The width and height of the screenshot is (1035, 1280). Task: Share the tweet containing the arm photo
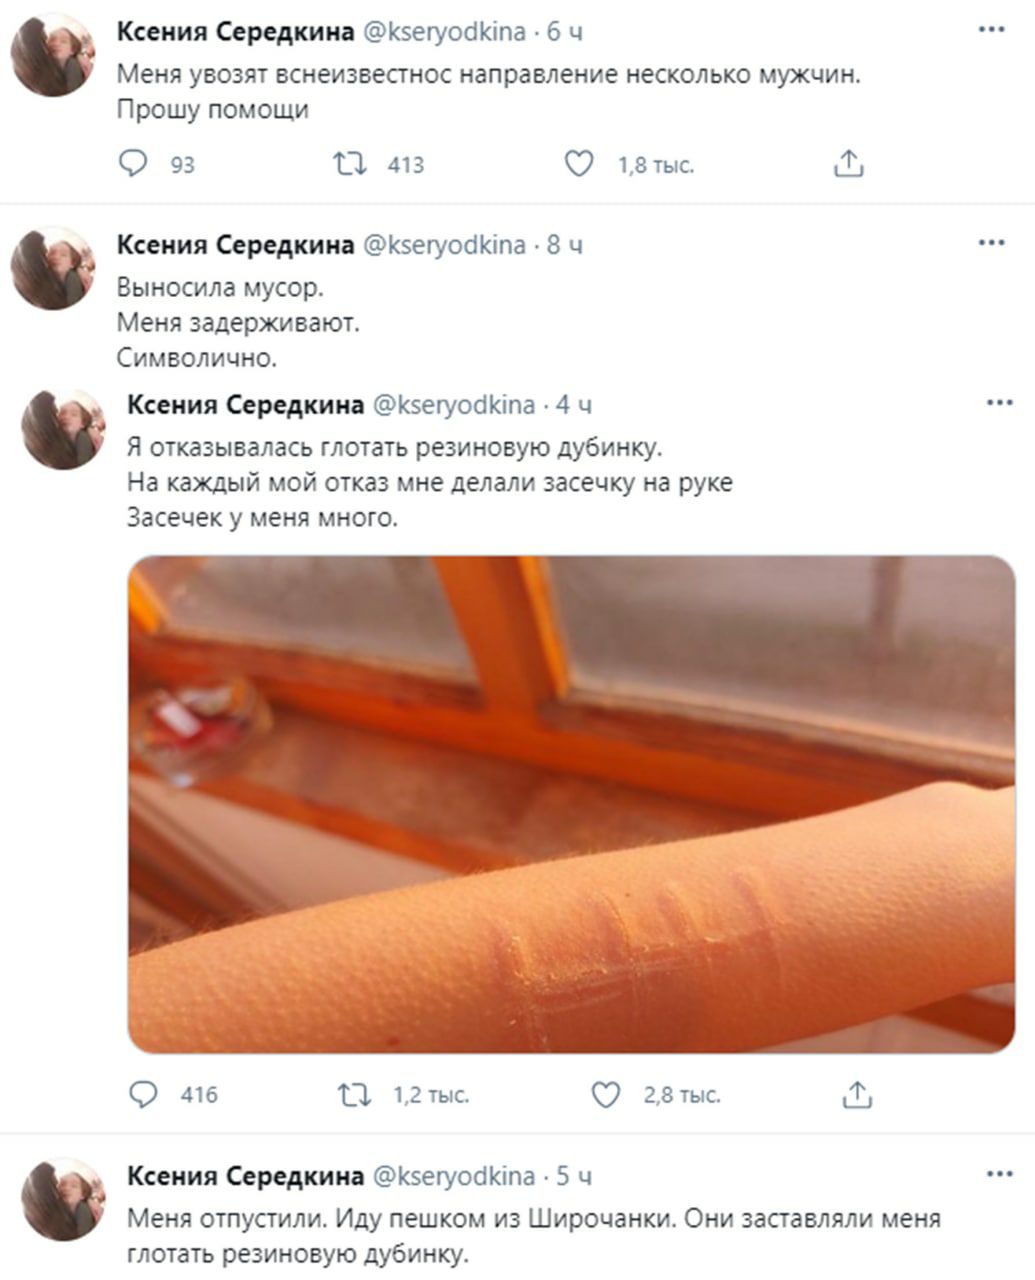(857, 1095)
